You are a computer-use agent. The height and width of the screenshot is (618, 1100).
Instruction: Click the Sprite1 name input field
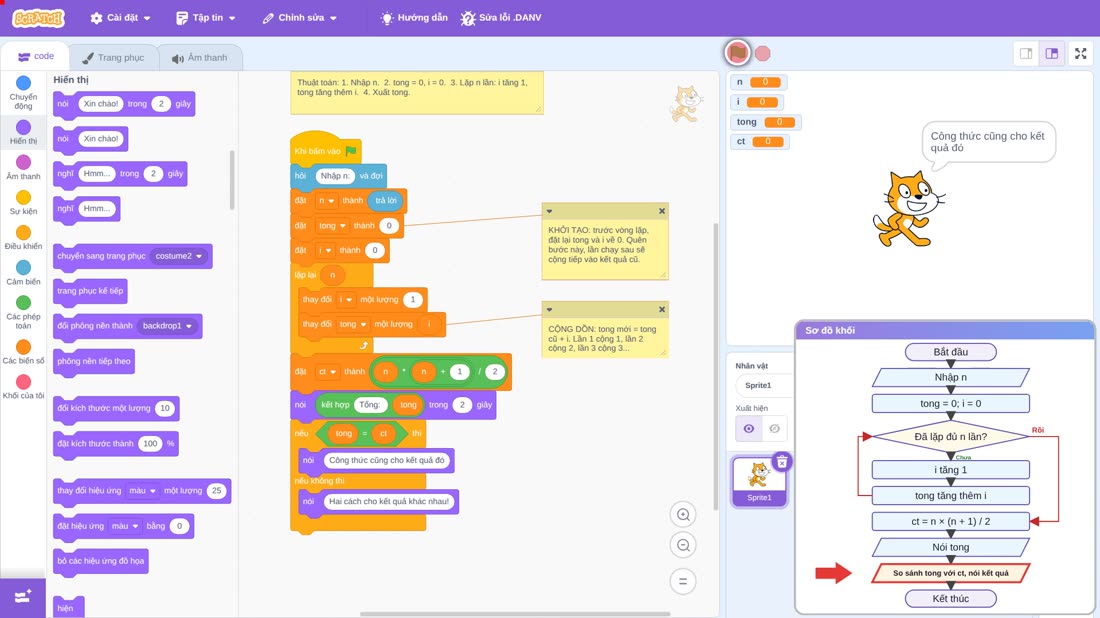point(761,385)
